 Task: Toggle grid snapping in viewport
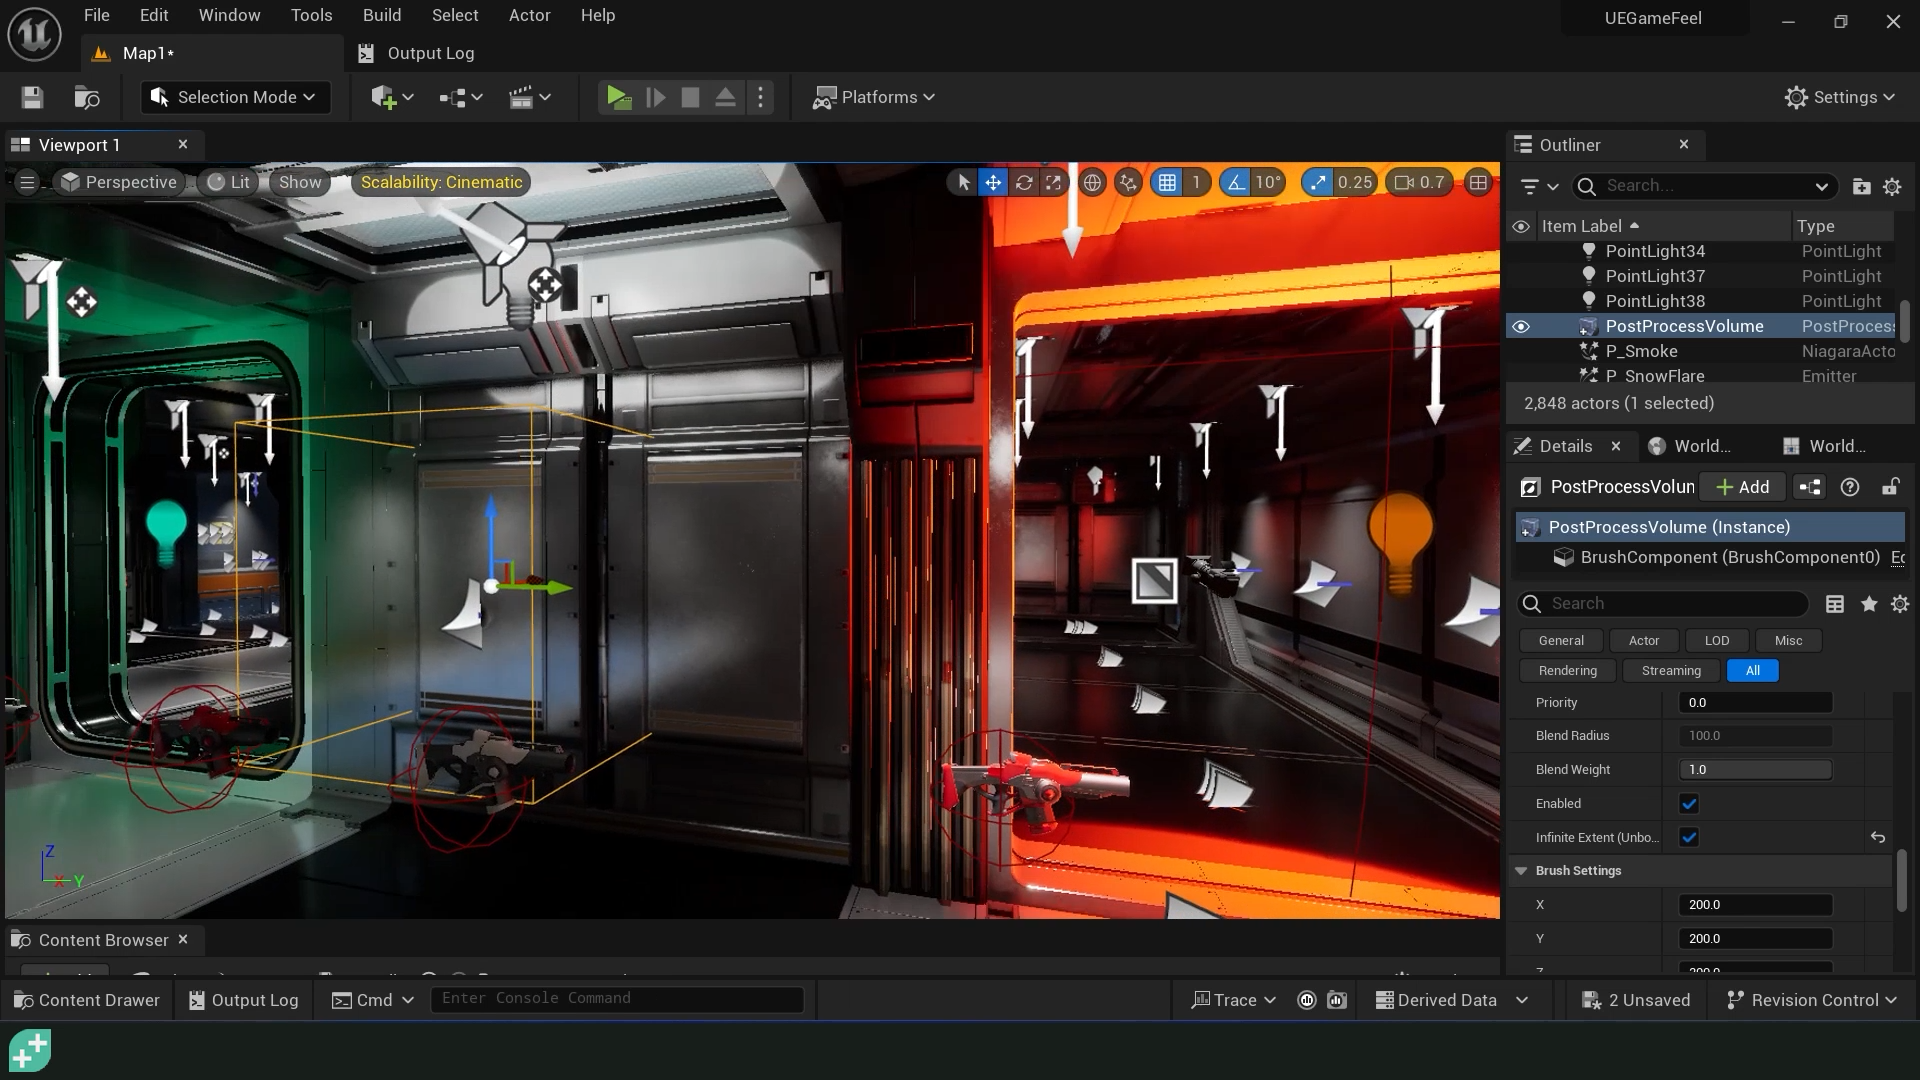(1167, 182)
